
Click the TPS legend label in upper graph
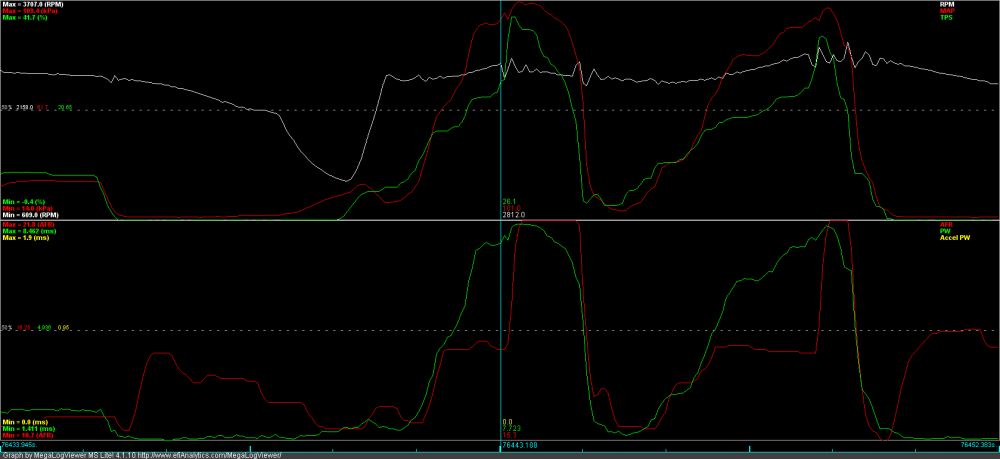(x=947, y=17)
